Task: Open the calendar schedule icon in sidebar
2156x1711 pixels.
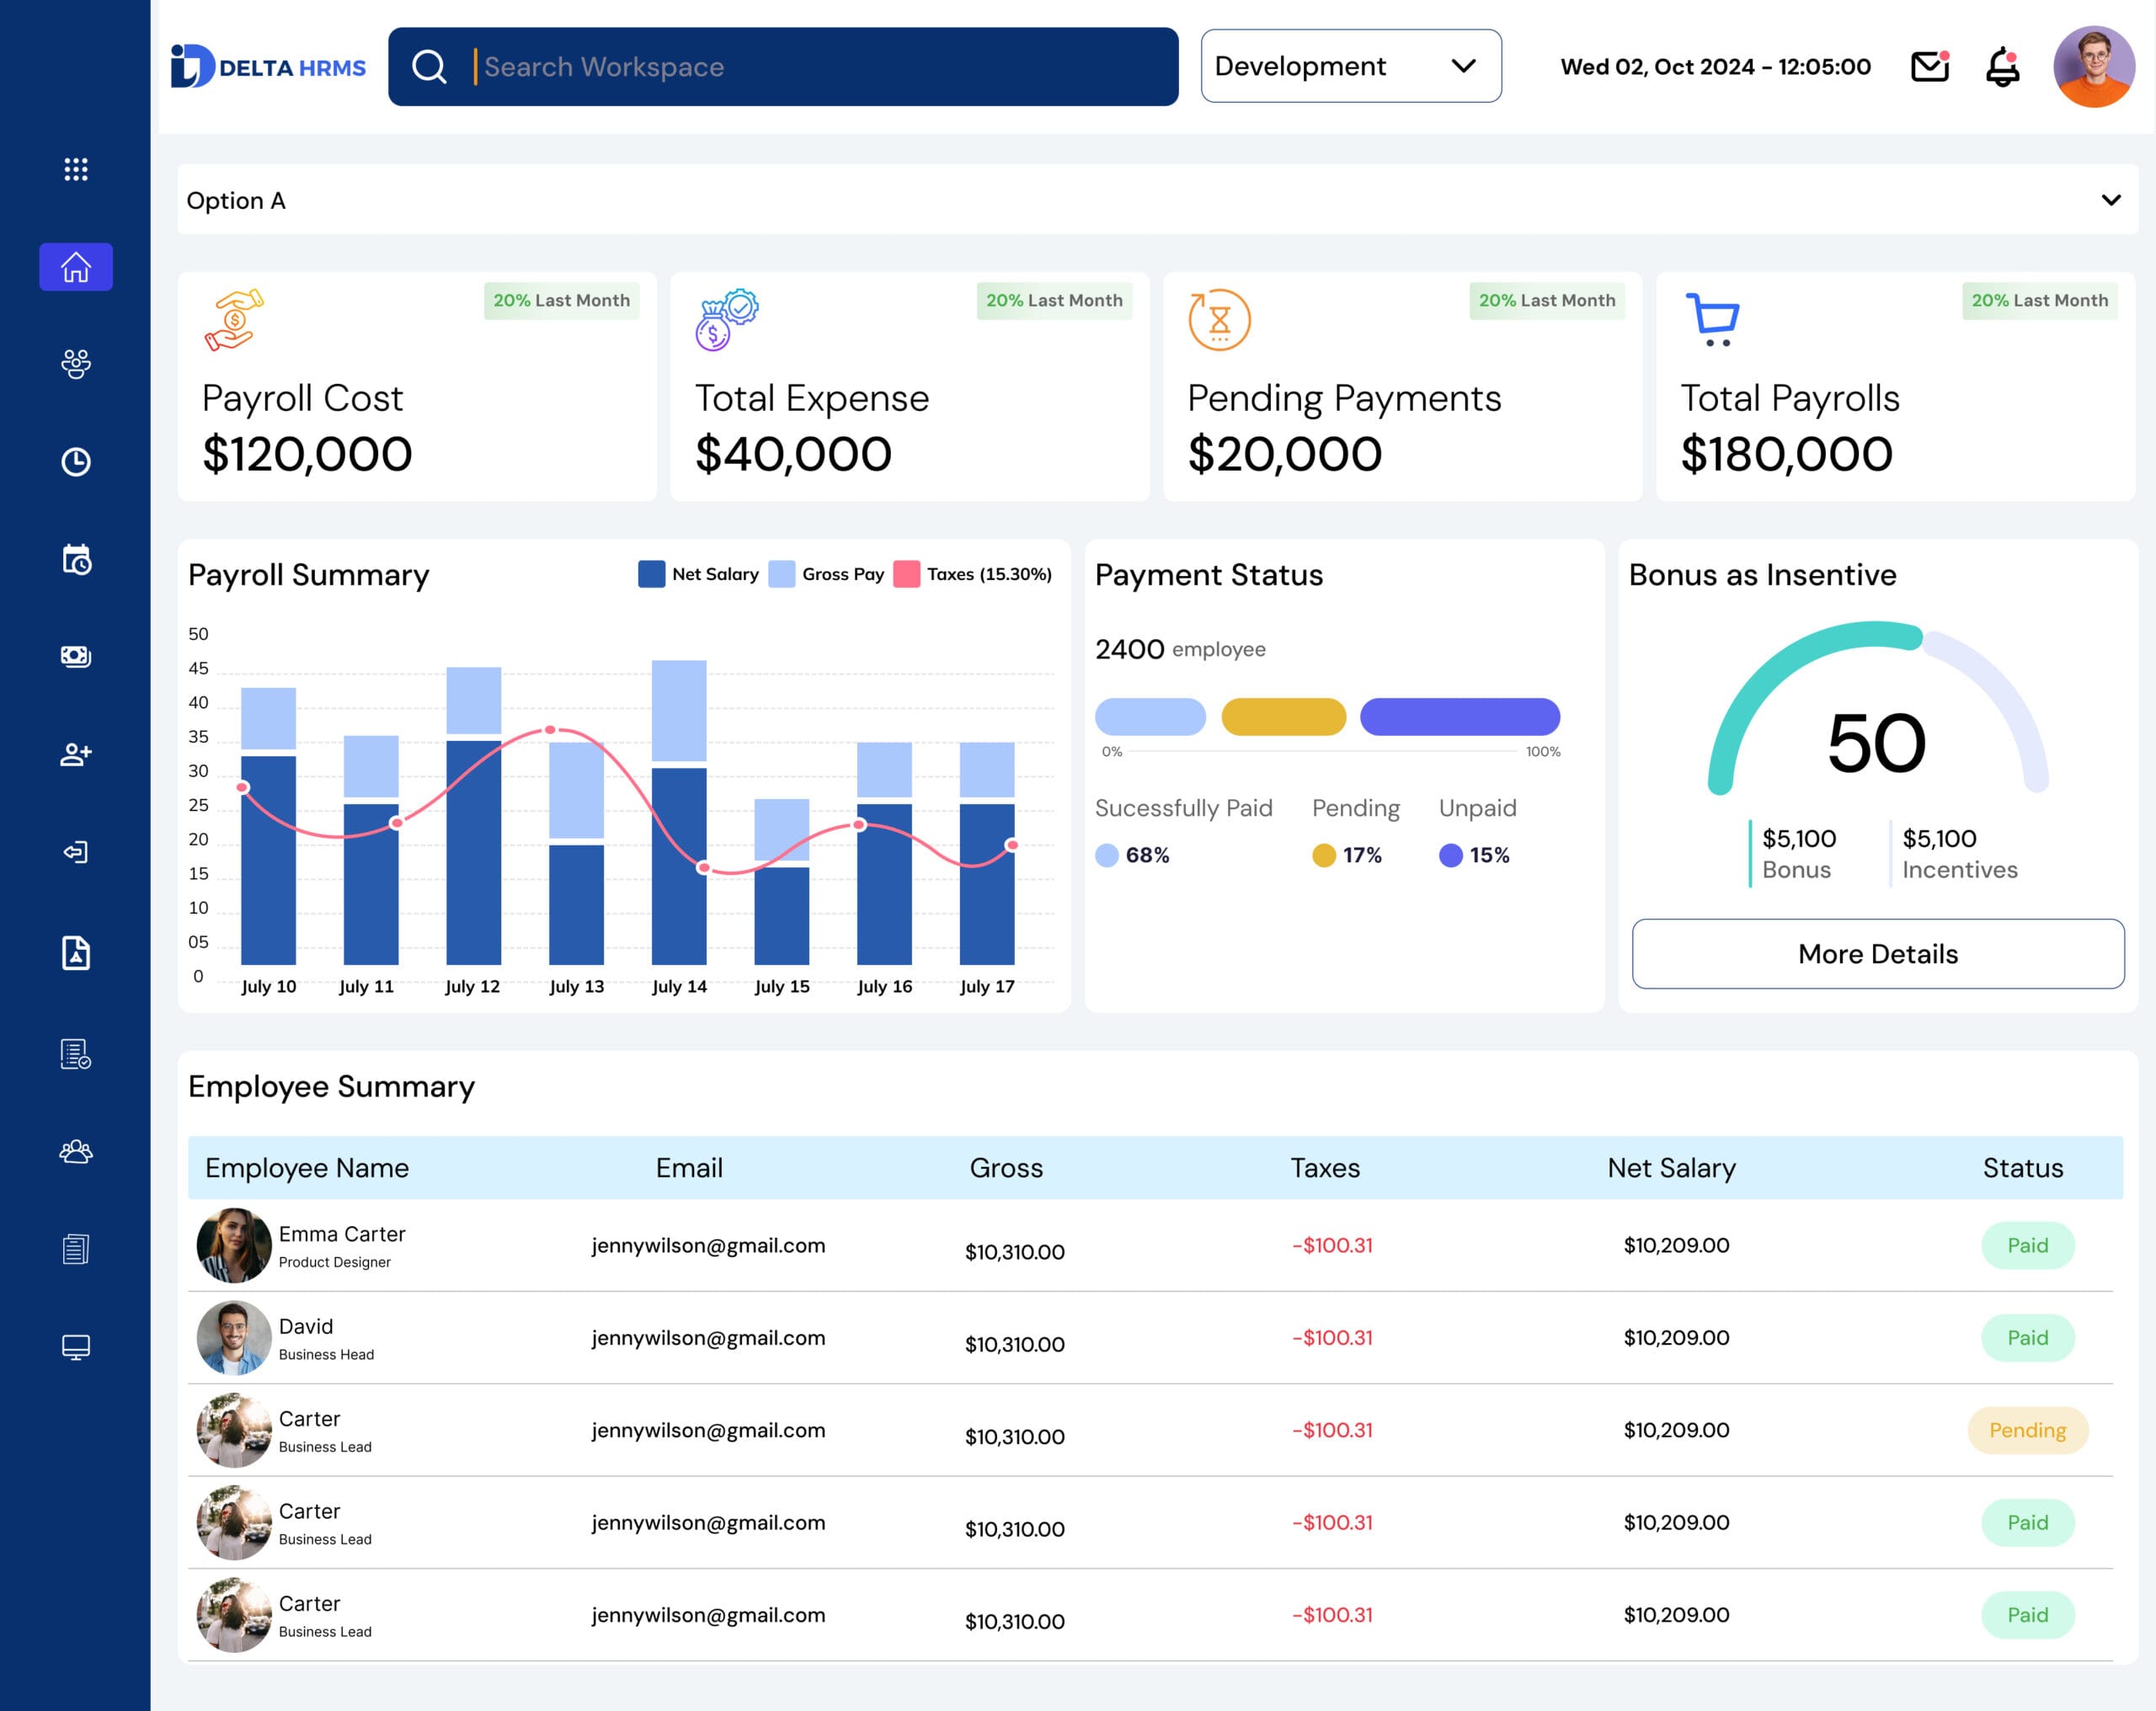Action: point(76,559)
